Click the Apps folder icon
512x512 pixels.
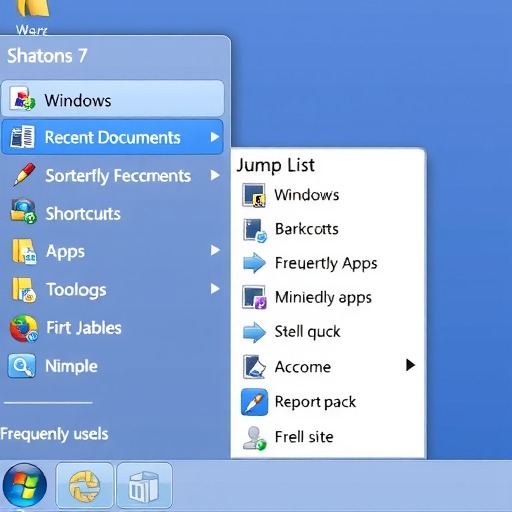tap(24, 251)
